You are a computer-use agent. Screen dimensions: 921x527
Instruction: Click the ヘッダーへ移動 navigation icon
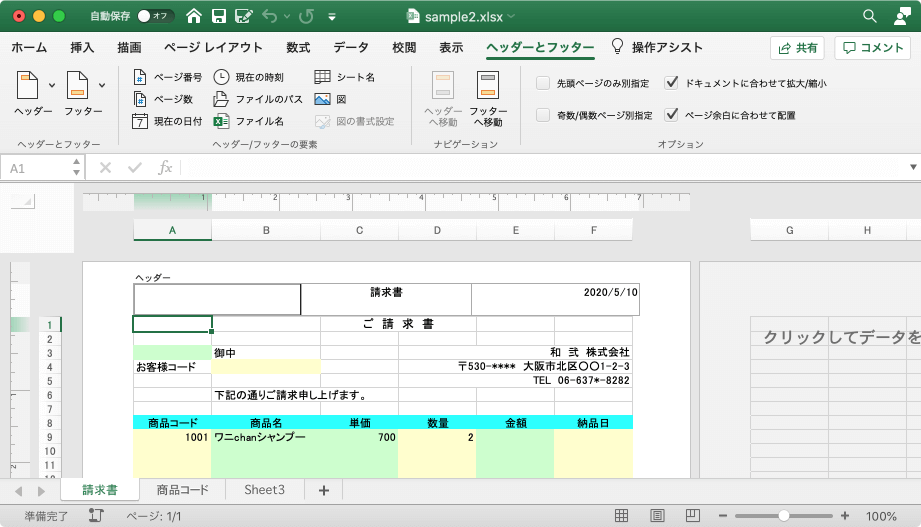(x=443, y=99)
